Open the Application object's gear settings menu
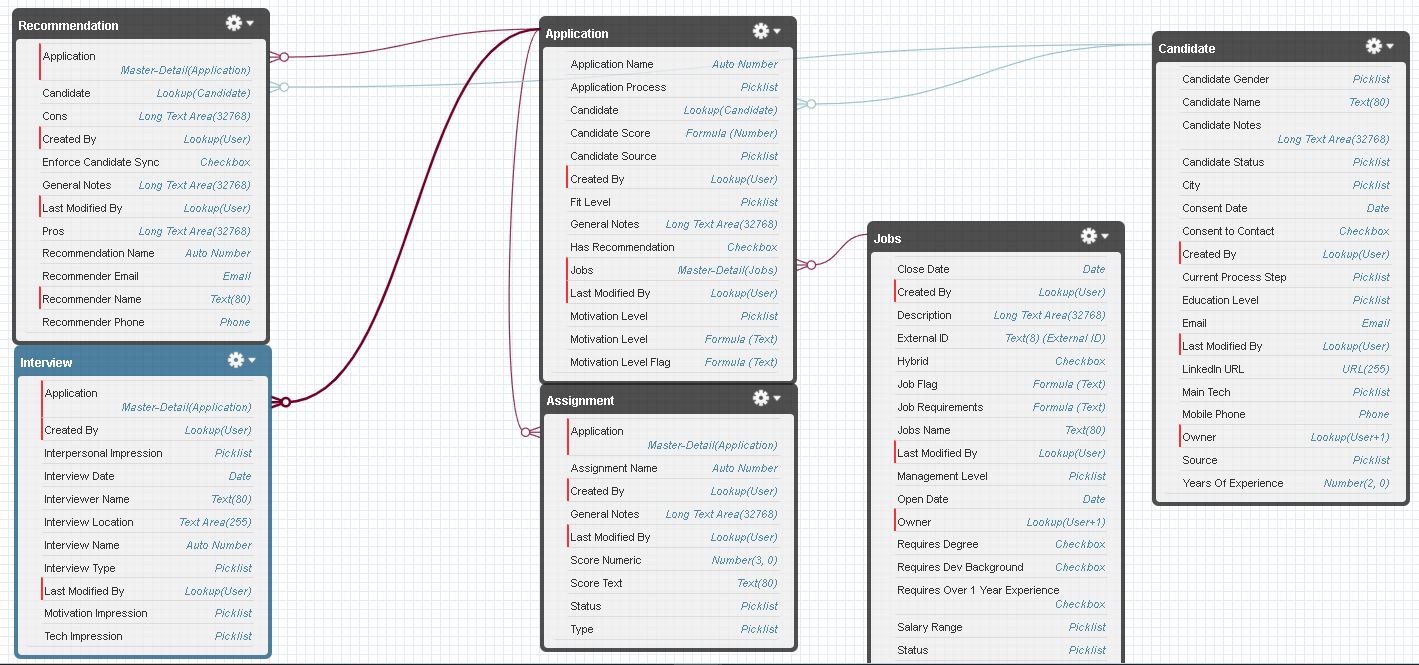 point(766,32)
